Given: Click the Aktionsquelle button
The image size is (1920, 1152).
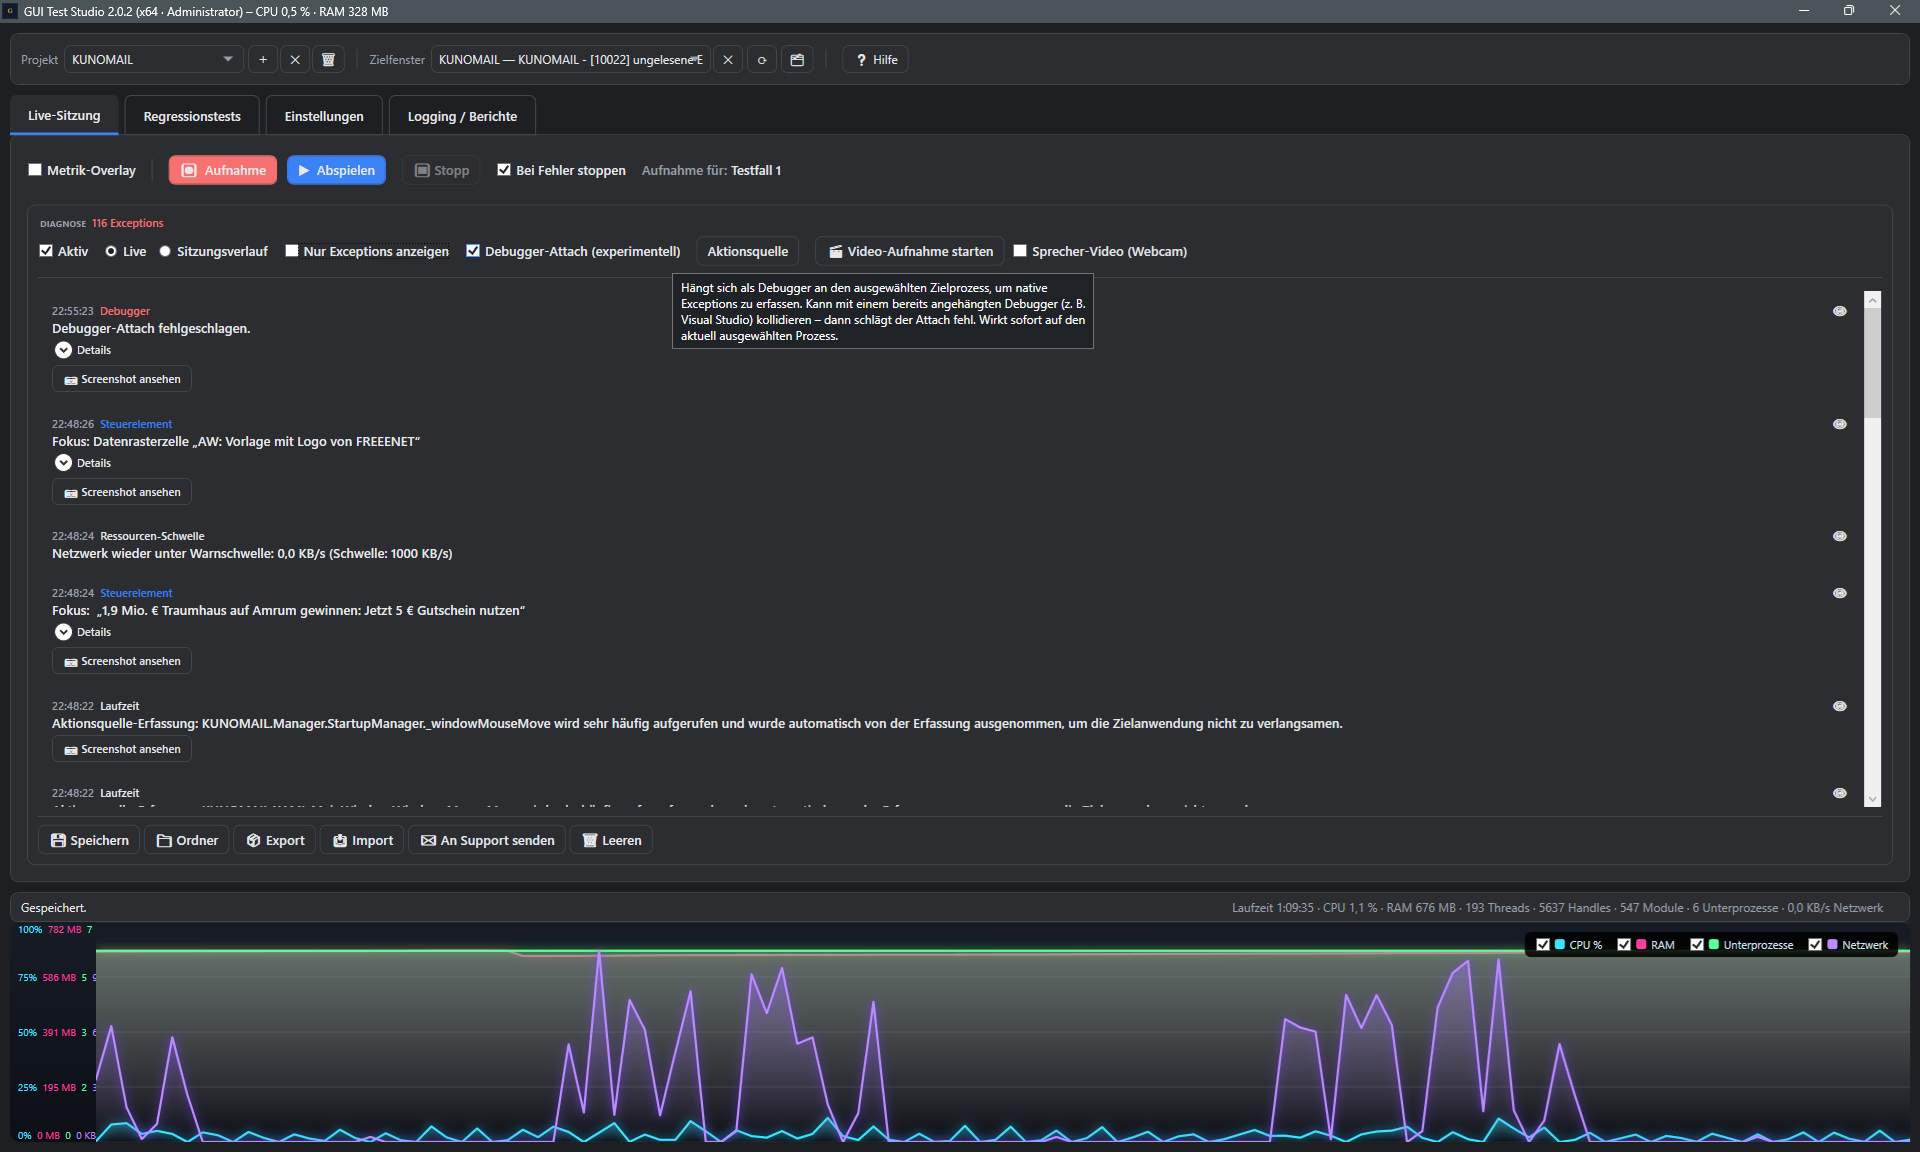Looking at the screenshot, I should click(748, 251).
